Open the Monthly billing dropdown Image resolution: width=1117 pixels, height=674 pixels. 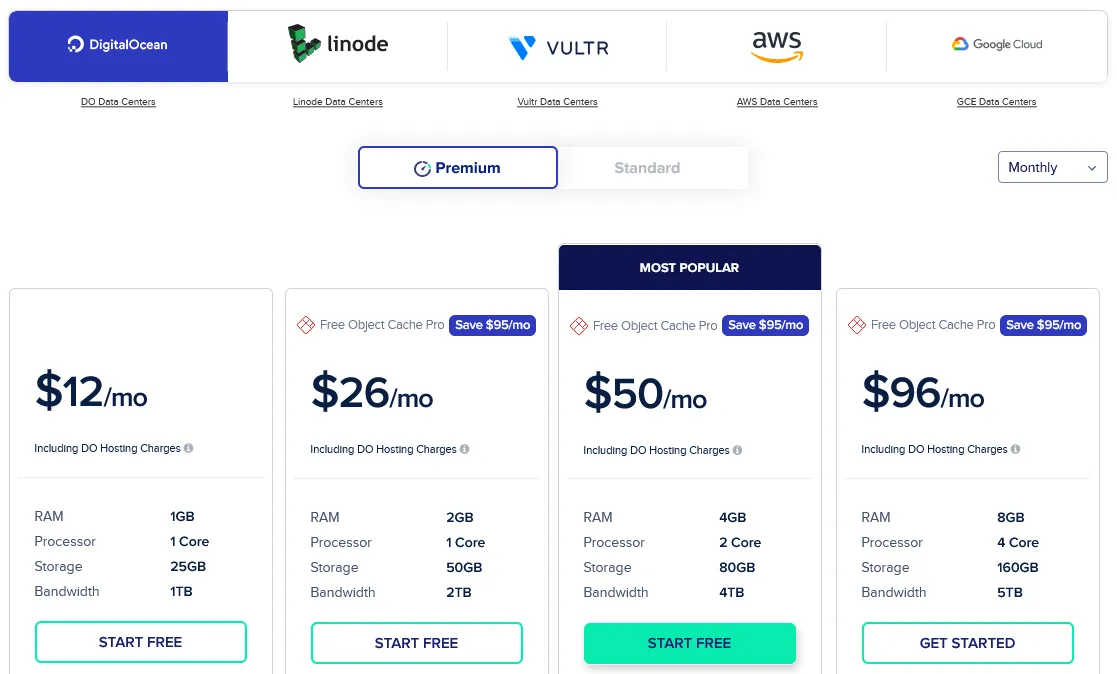(x=1051, y=167)
